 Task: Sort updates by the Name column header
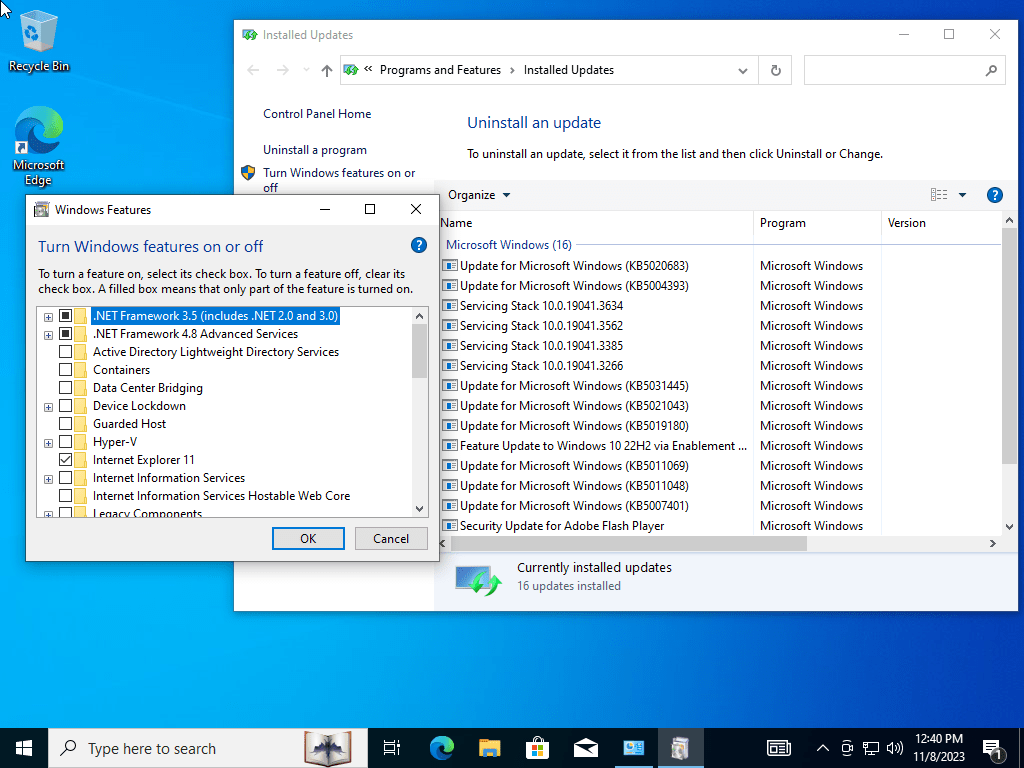pyautogui.click(x=596, y=223)
